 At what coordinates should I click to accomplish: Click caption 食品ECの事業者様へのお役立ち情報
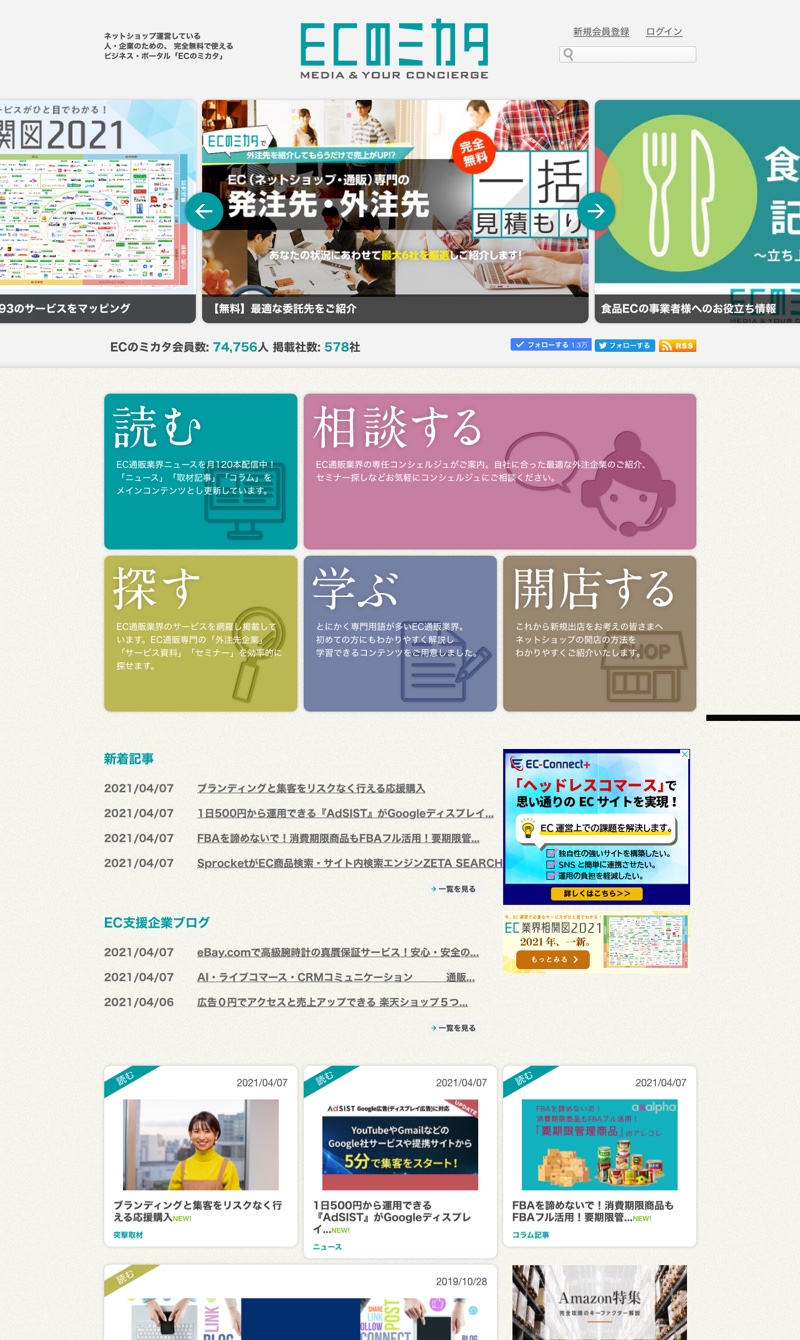pos(690,309)
